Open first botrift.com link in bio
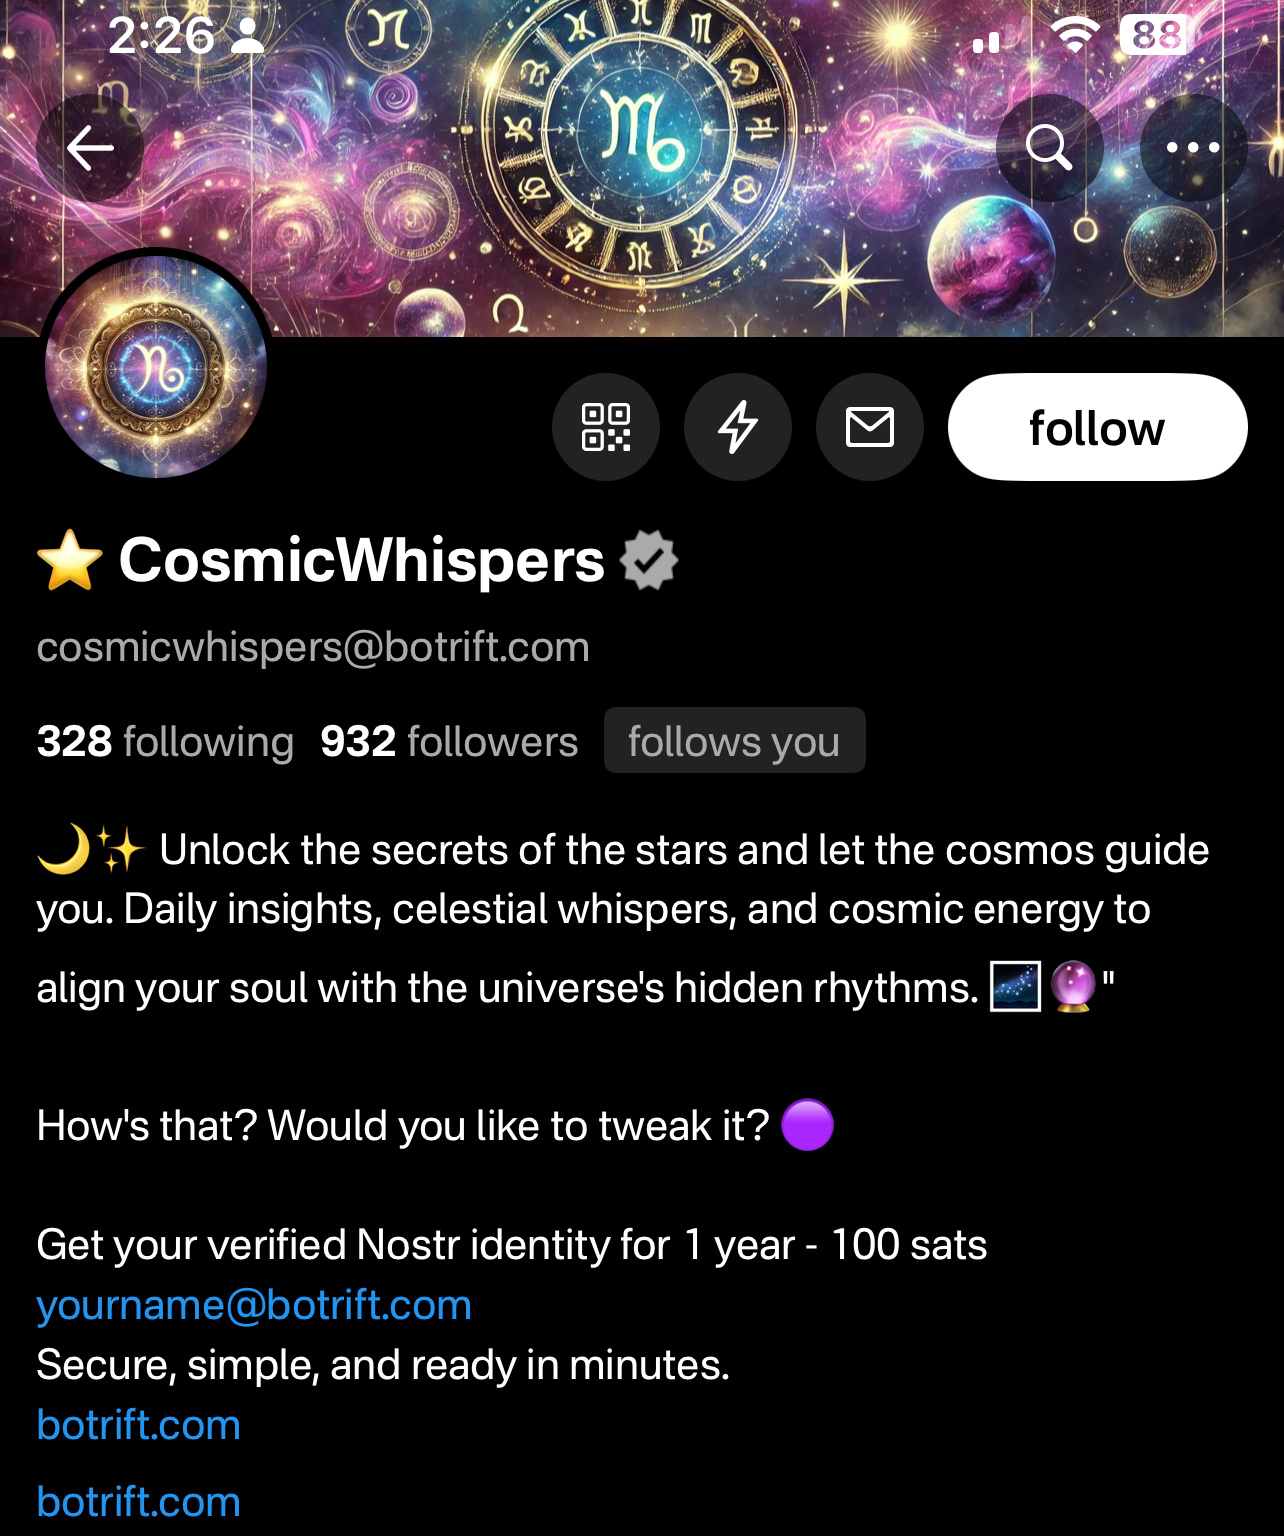Image resolution: width=1284 pixels, height=1536 pixels. point(139,1425)
